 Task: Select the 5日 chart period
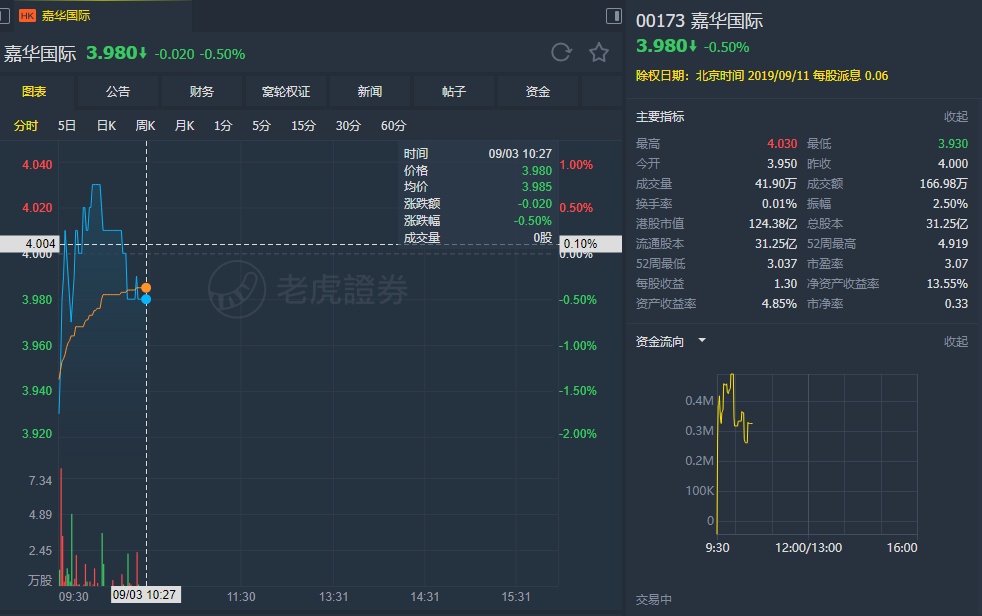point(67,126)
